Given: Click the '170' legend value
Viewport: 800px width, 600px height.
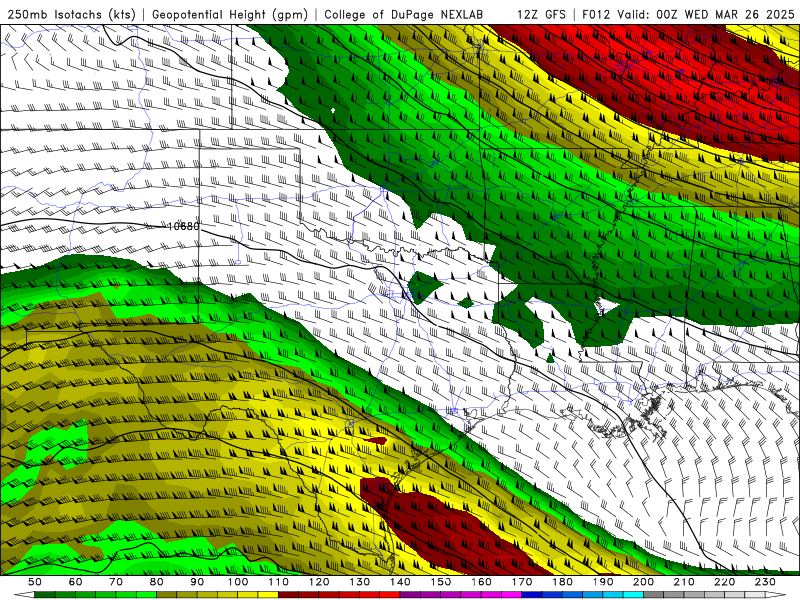Looking at the screenshot, I should pos(522,582).
